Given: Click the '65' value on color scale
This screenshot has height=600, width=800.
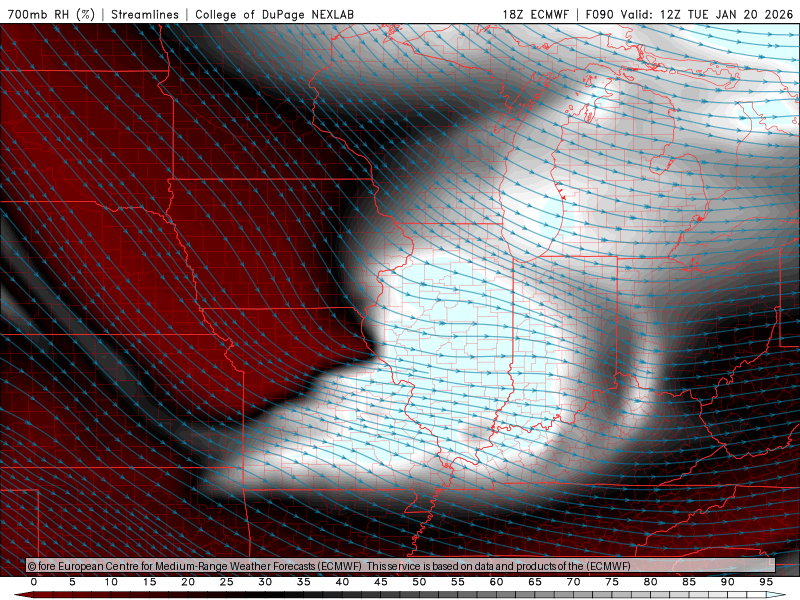Looking at the screenshot, I should (535, 582).
